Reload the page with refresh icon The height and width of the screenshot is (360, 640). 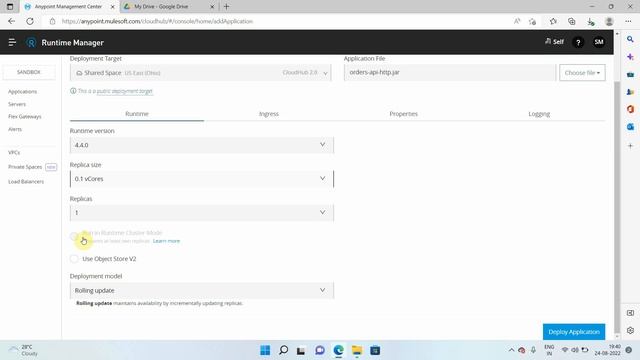pyautogui.click(x=30, y=21)
